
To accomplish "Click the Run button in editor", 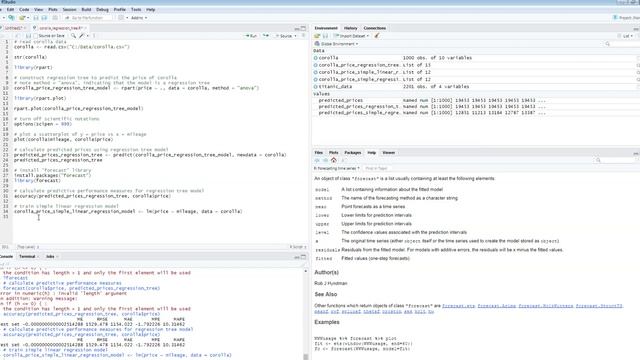I will coord(251,36).
